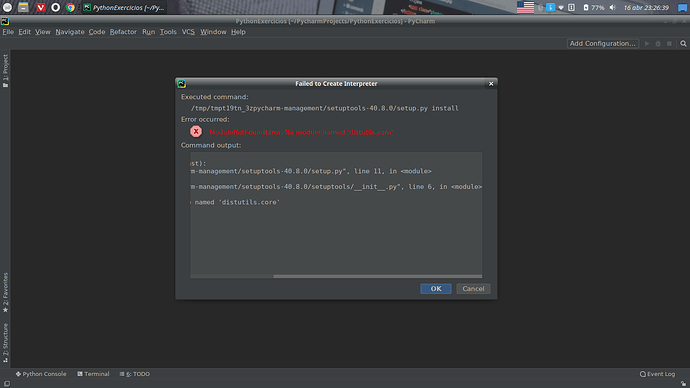Screen dimensions: 690x388
Task: Click the OK button in the error dialog
Action: [x=436, y=289]
